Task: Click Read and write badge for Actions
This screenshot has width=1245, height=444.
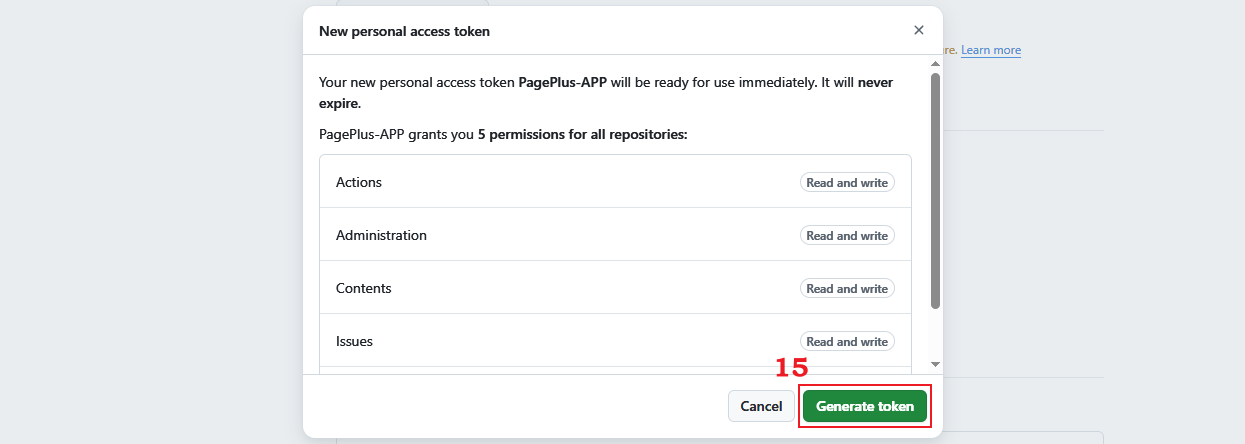Action: click(x=847, y=182)
